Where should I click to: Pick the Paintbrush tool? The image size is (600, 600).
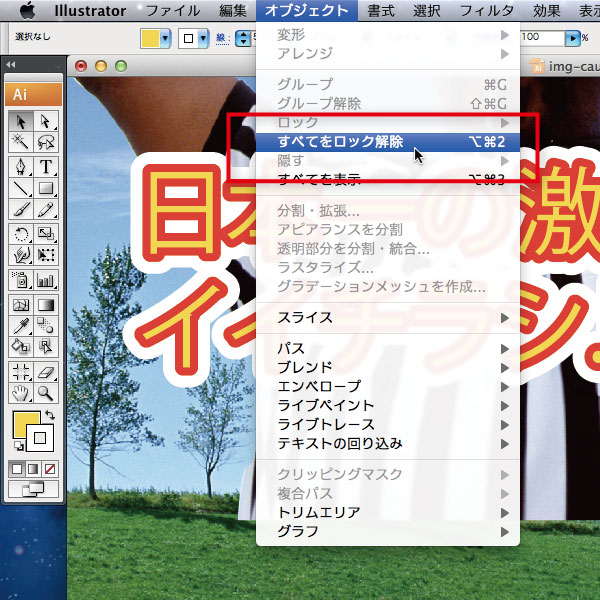point(21,209)
